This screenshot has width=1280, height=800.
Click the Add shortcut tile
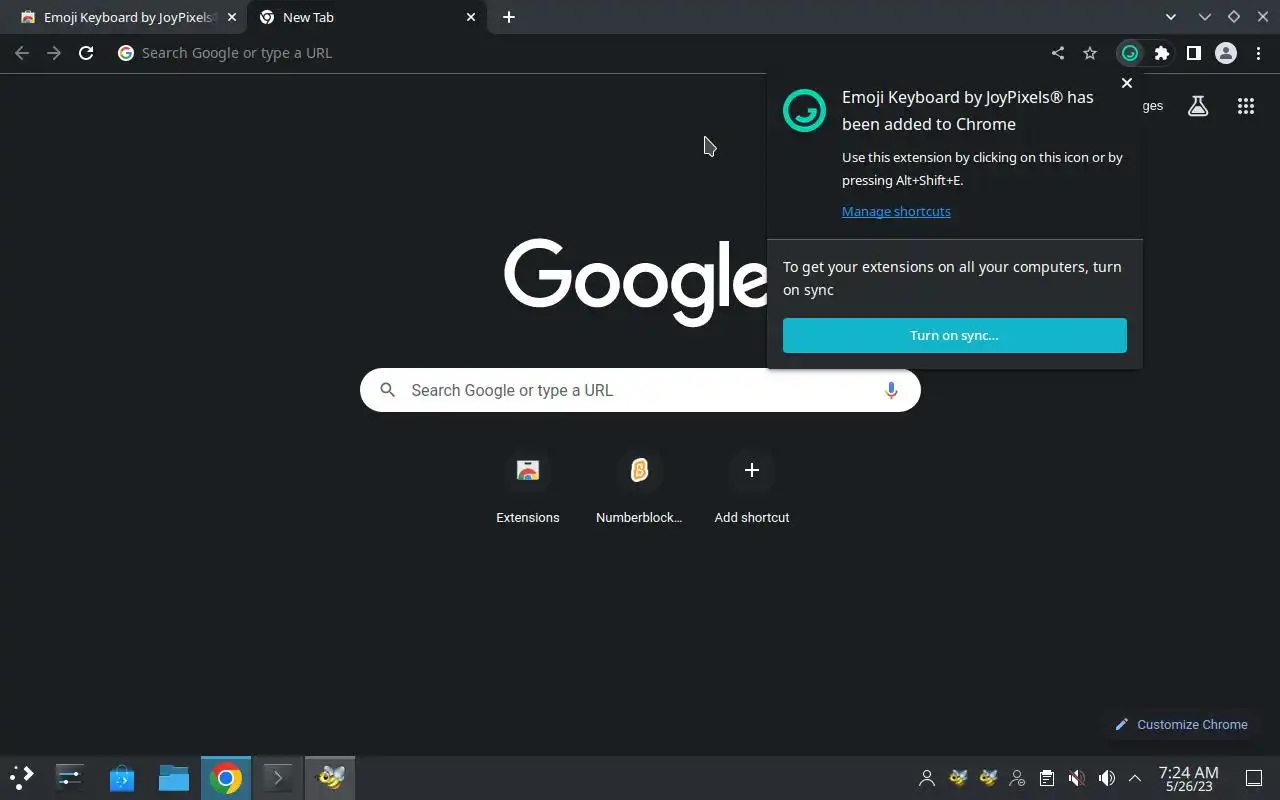752,488
